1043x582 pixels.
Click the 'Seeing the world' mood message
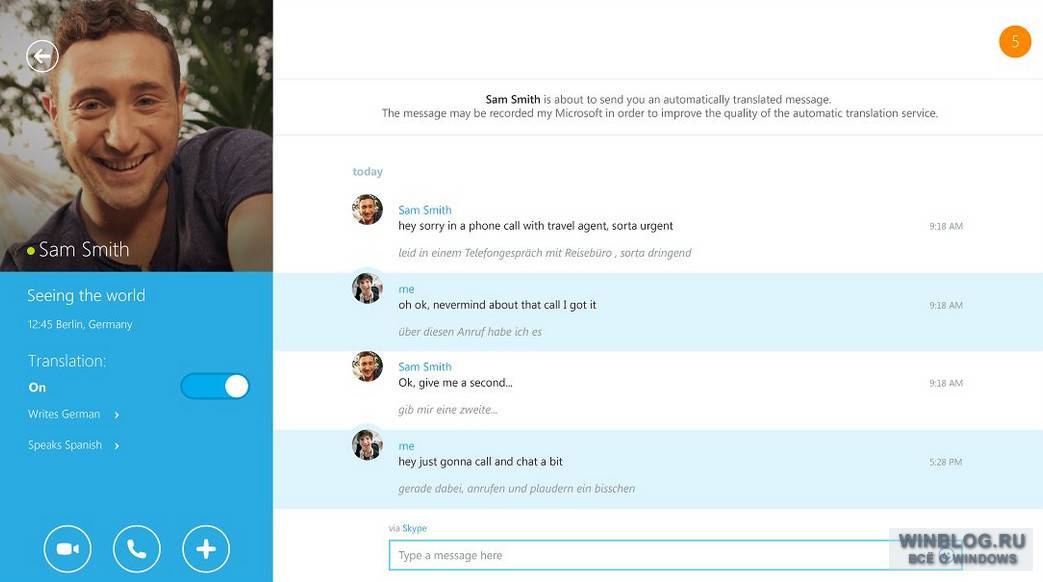[86, 295]
